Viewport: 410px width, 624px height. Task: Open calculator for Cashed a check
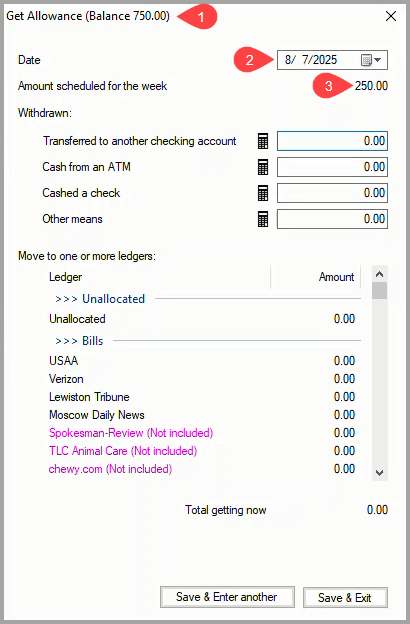(x=263, y=193)
